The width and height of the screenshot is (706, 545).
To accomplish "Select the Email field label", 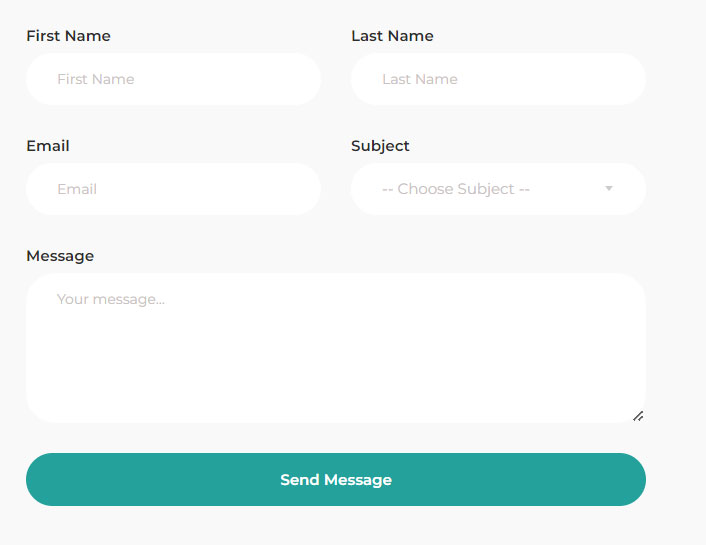I will coord(48,146).
